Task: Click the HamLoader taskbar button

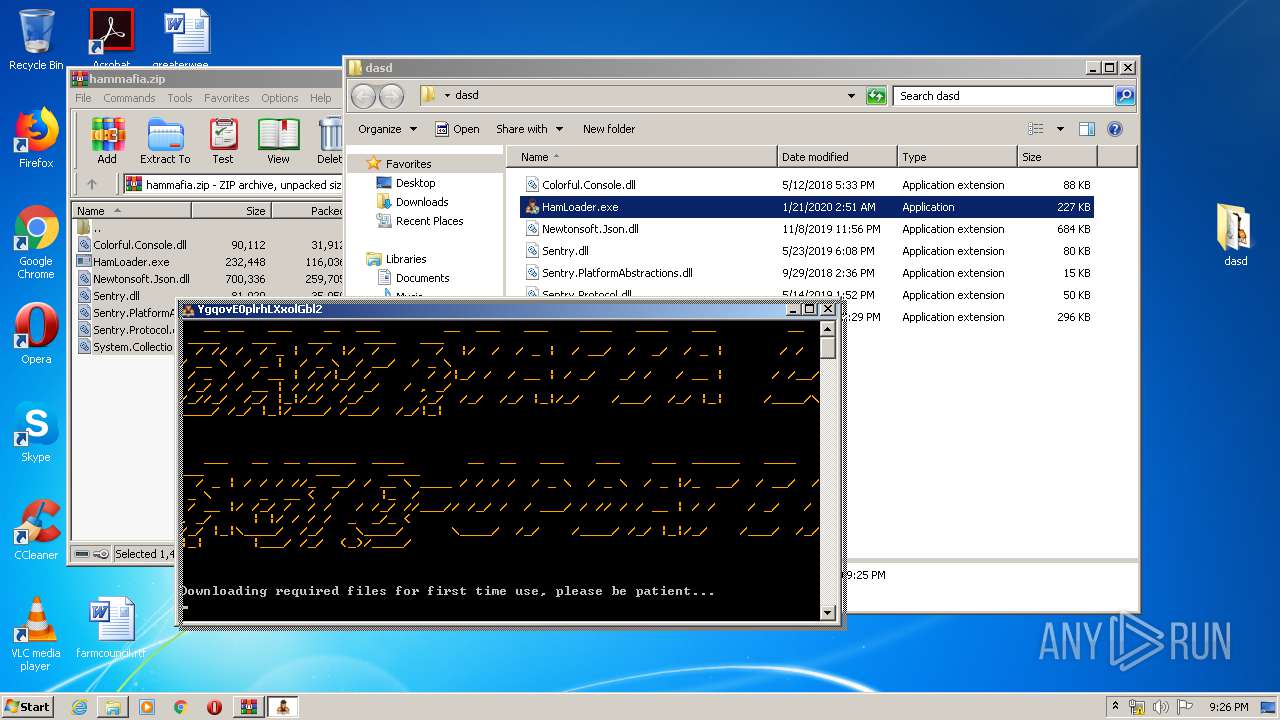Action: pyautogui.click(x=282, y=707)
